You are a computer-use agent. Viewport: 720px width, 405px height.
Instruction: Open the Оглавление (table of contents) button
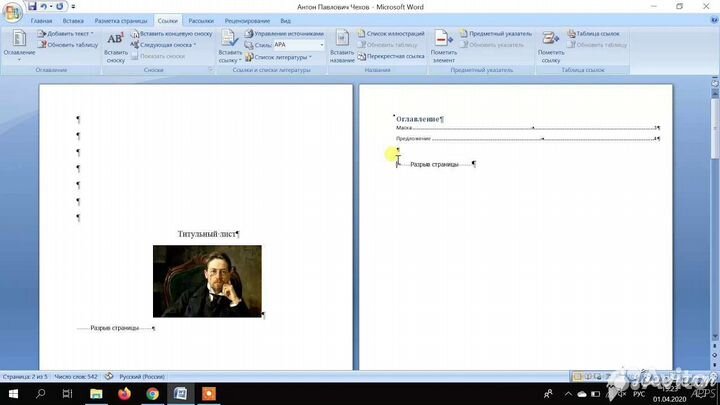pos(19,46)
